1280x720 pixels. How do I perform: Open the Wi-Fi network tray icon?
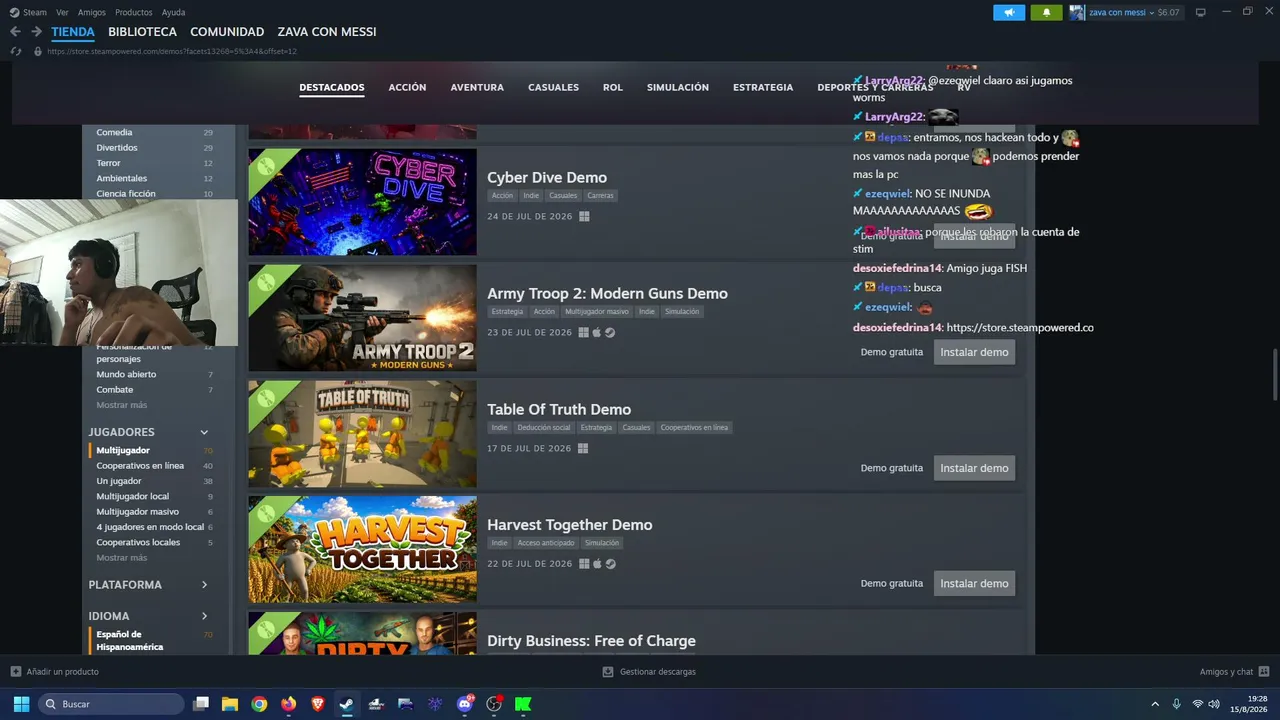point(1198,704)
